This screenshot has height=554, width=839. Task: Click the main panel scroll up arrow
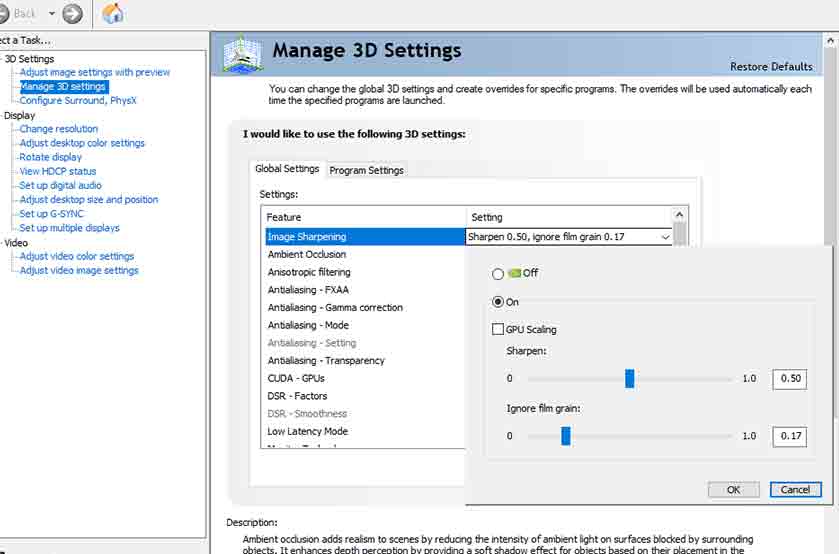831,40
